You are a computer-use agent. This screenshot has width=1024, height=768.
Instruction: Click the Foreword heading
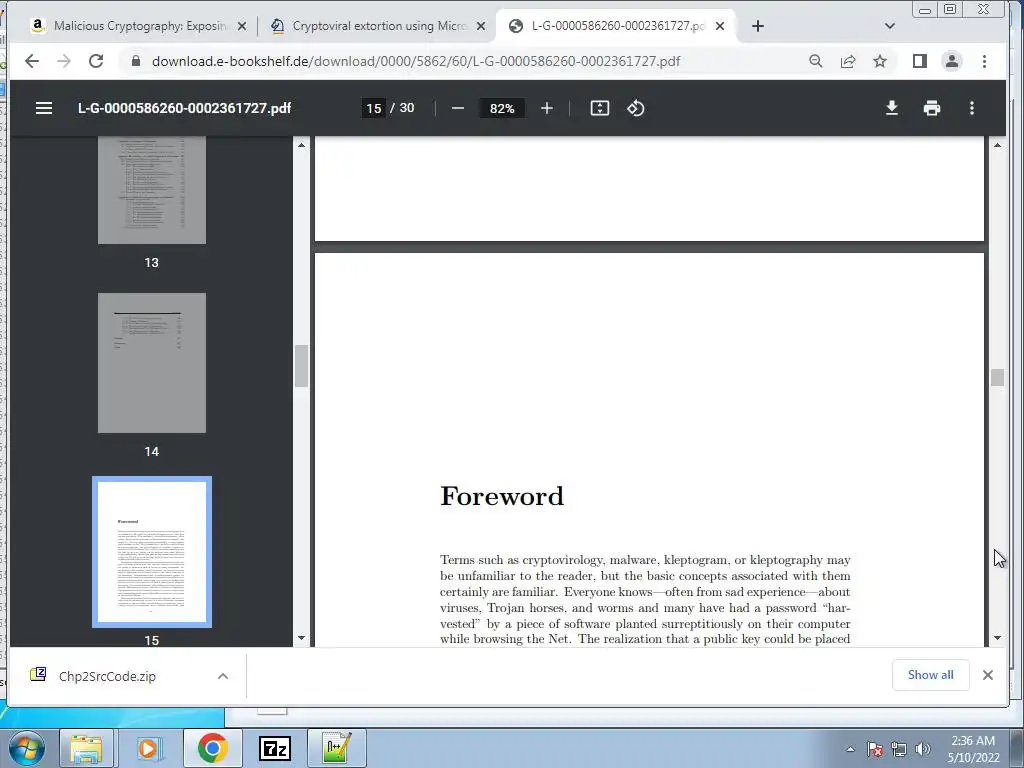click(502, 496)
